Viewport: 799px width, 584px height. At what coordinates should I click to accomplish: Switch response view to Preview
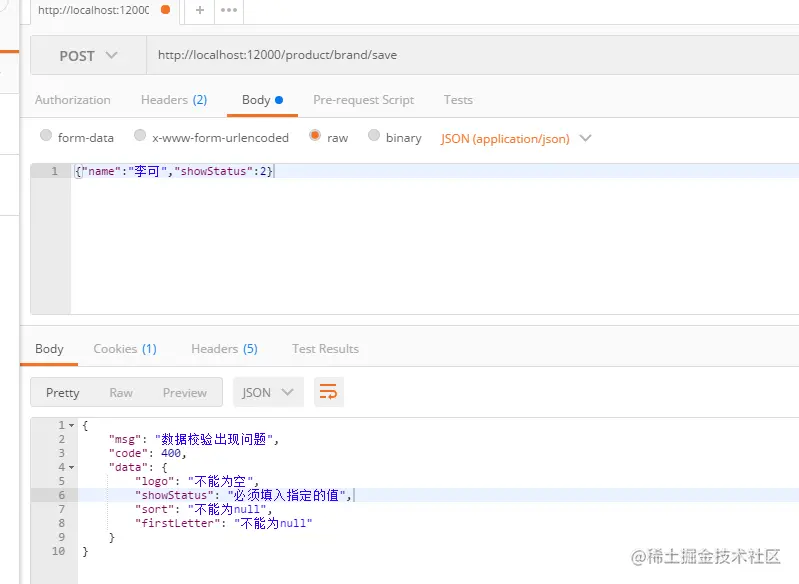click(184, 393)
